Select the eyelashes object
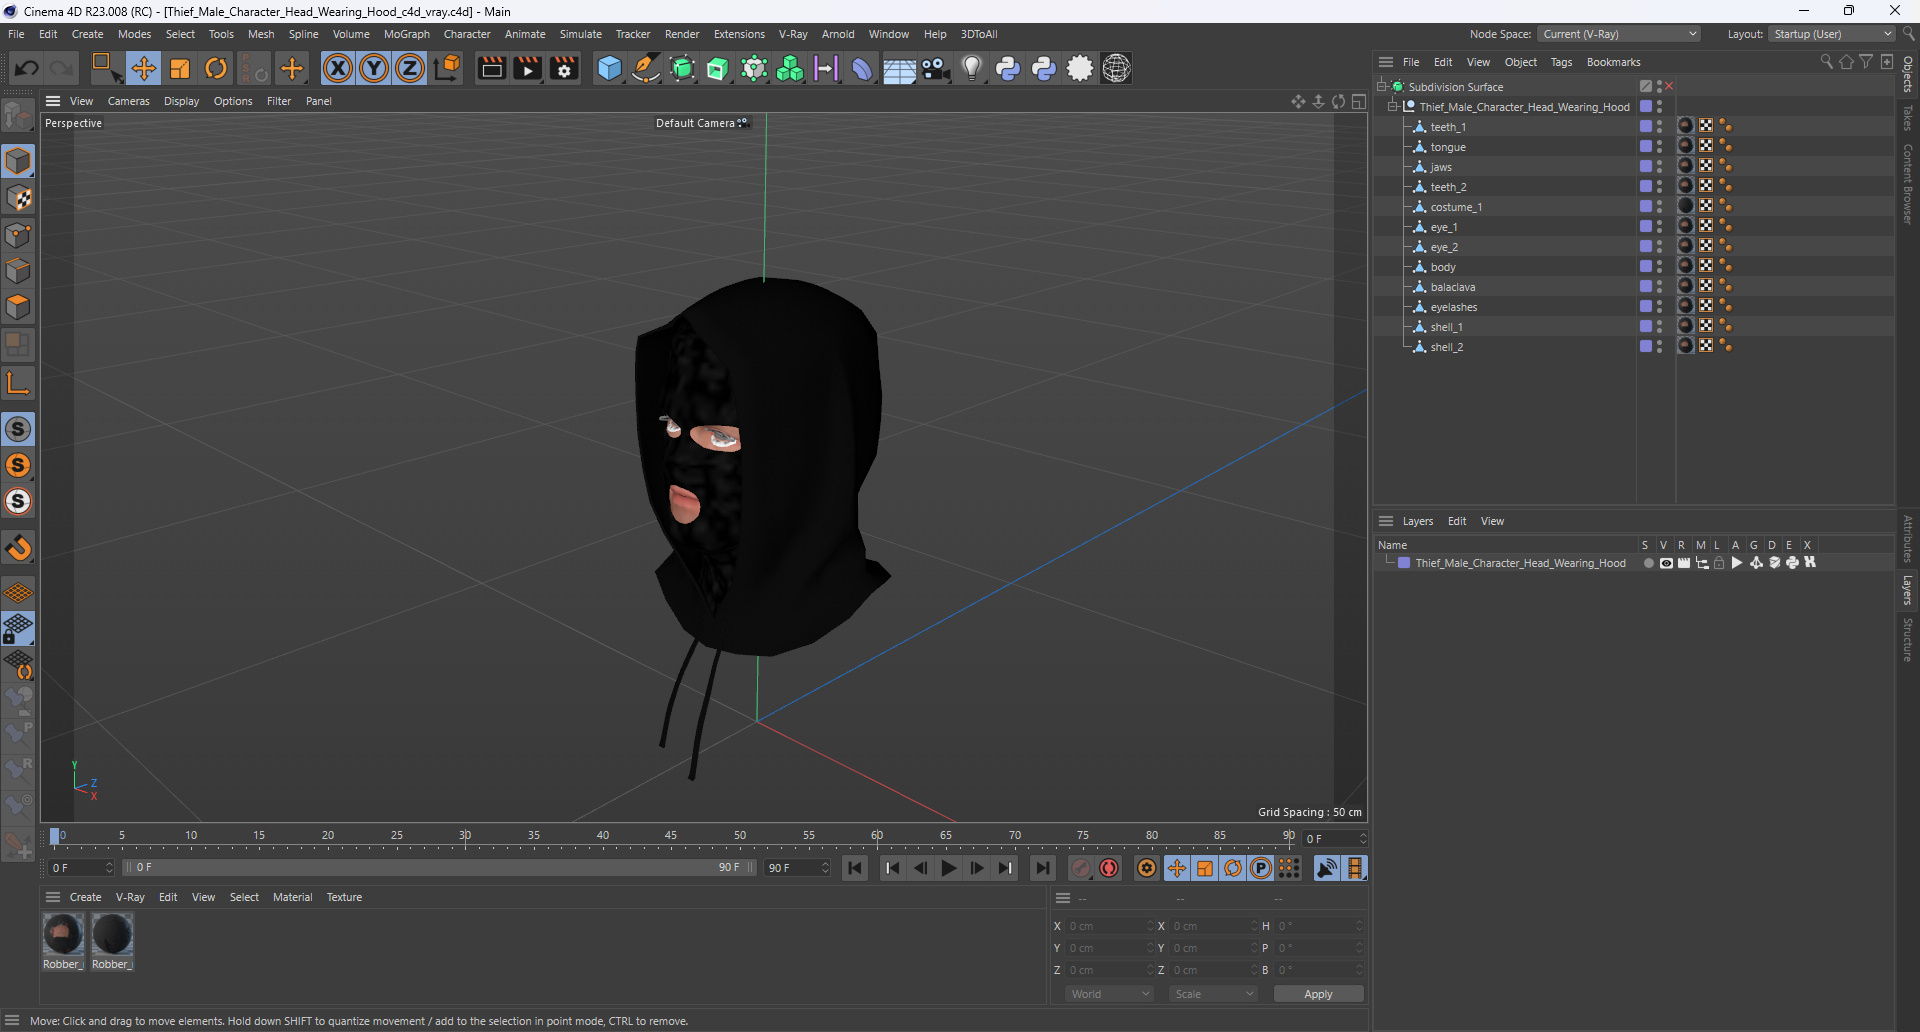 point(1453,307)
